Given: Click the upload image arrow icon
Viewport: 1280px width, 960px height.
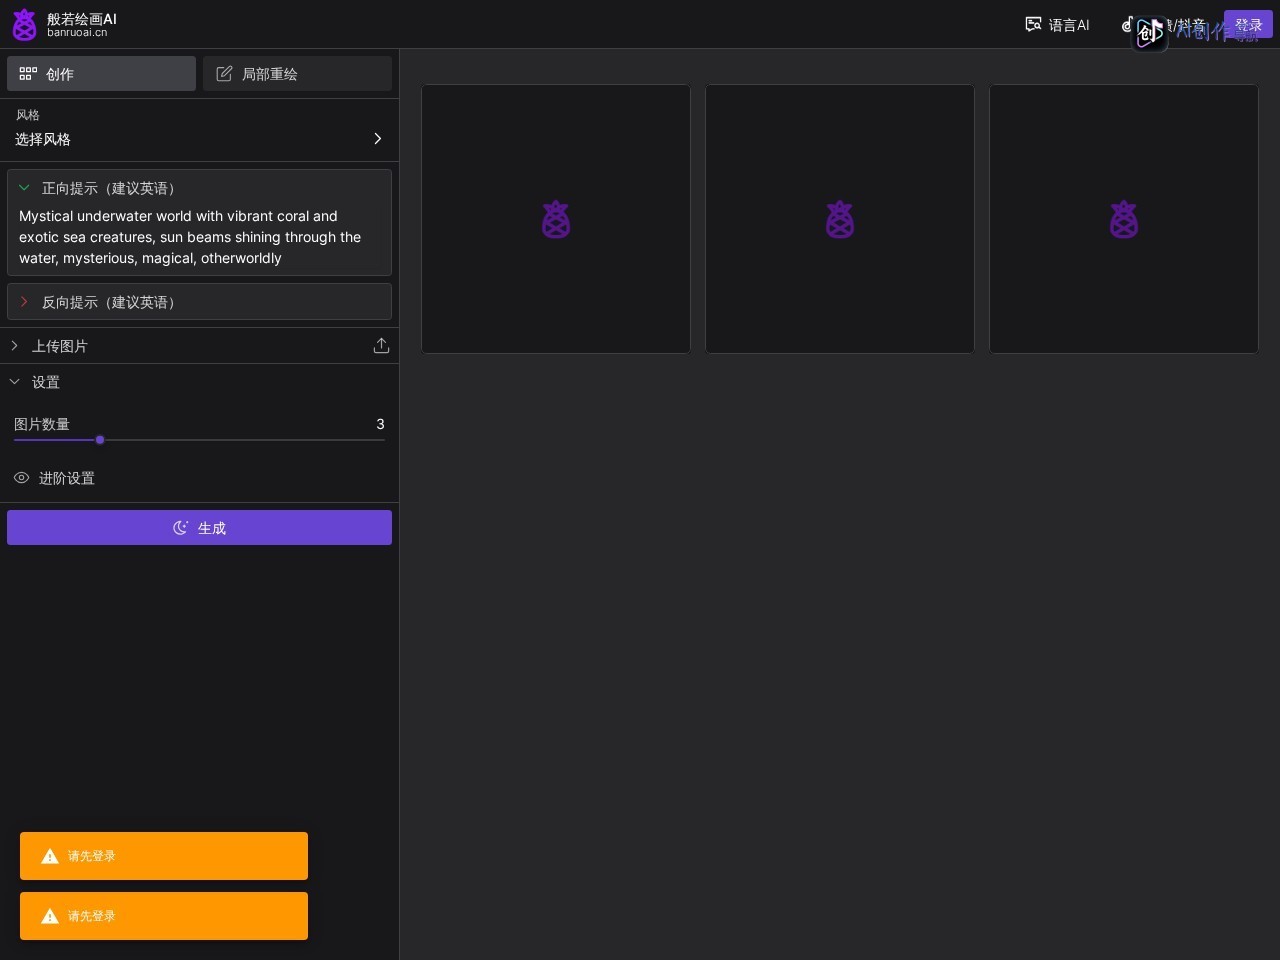Looking at the screenshot, I should [381, 346].
